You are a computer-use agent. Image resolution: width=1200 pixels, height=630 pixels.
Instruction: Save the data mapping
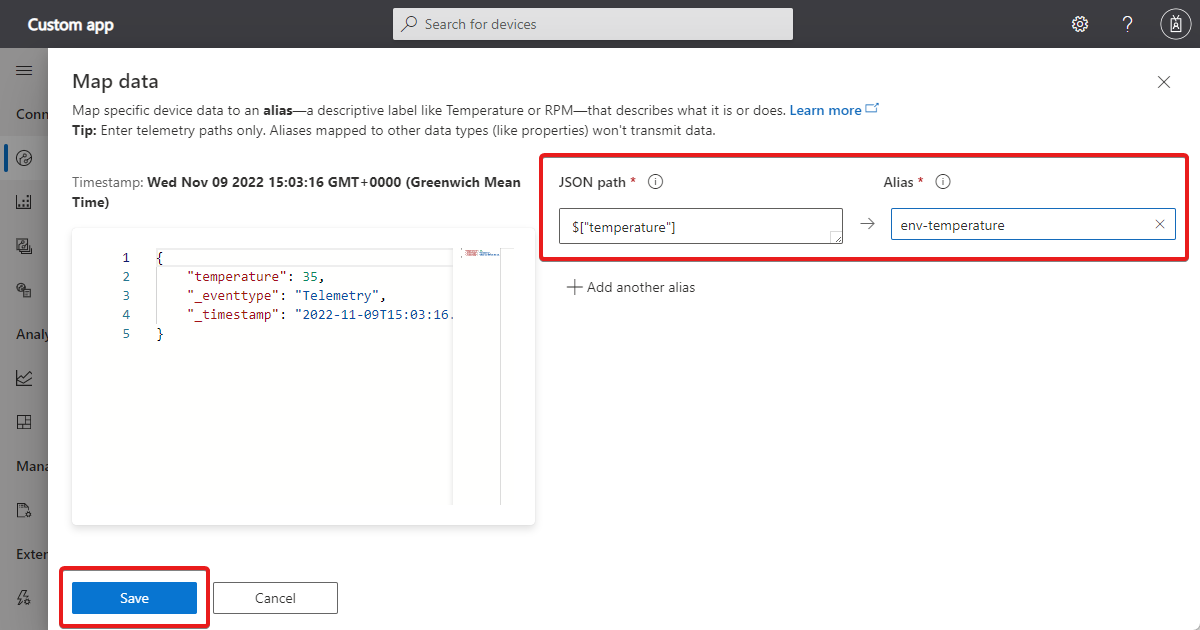133,597
